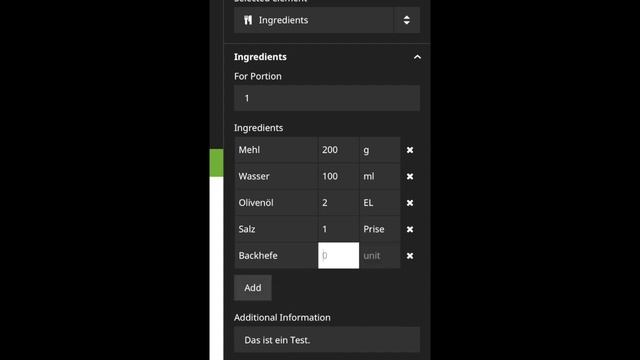The width and height of the screenshot is (640, 360).
Task: Click the Ingredients list label above Mehl
Action: [258, 128]
